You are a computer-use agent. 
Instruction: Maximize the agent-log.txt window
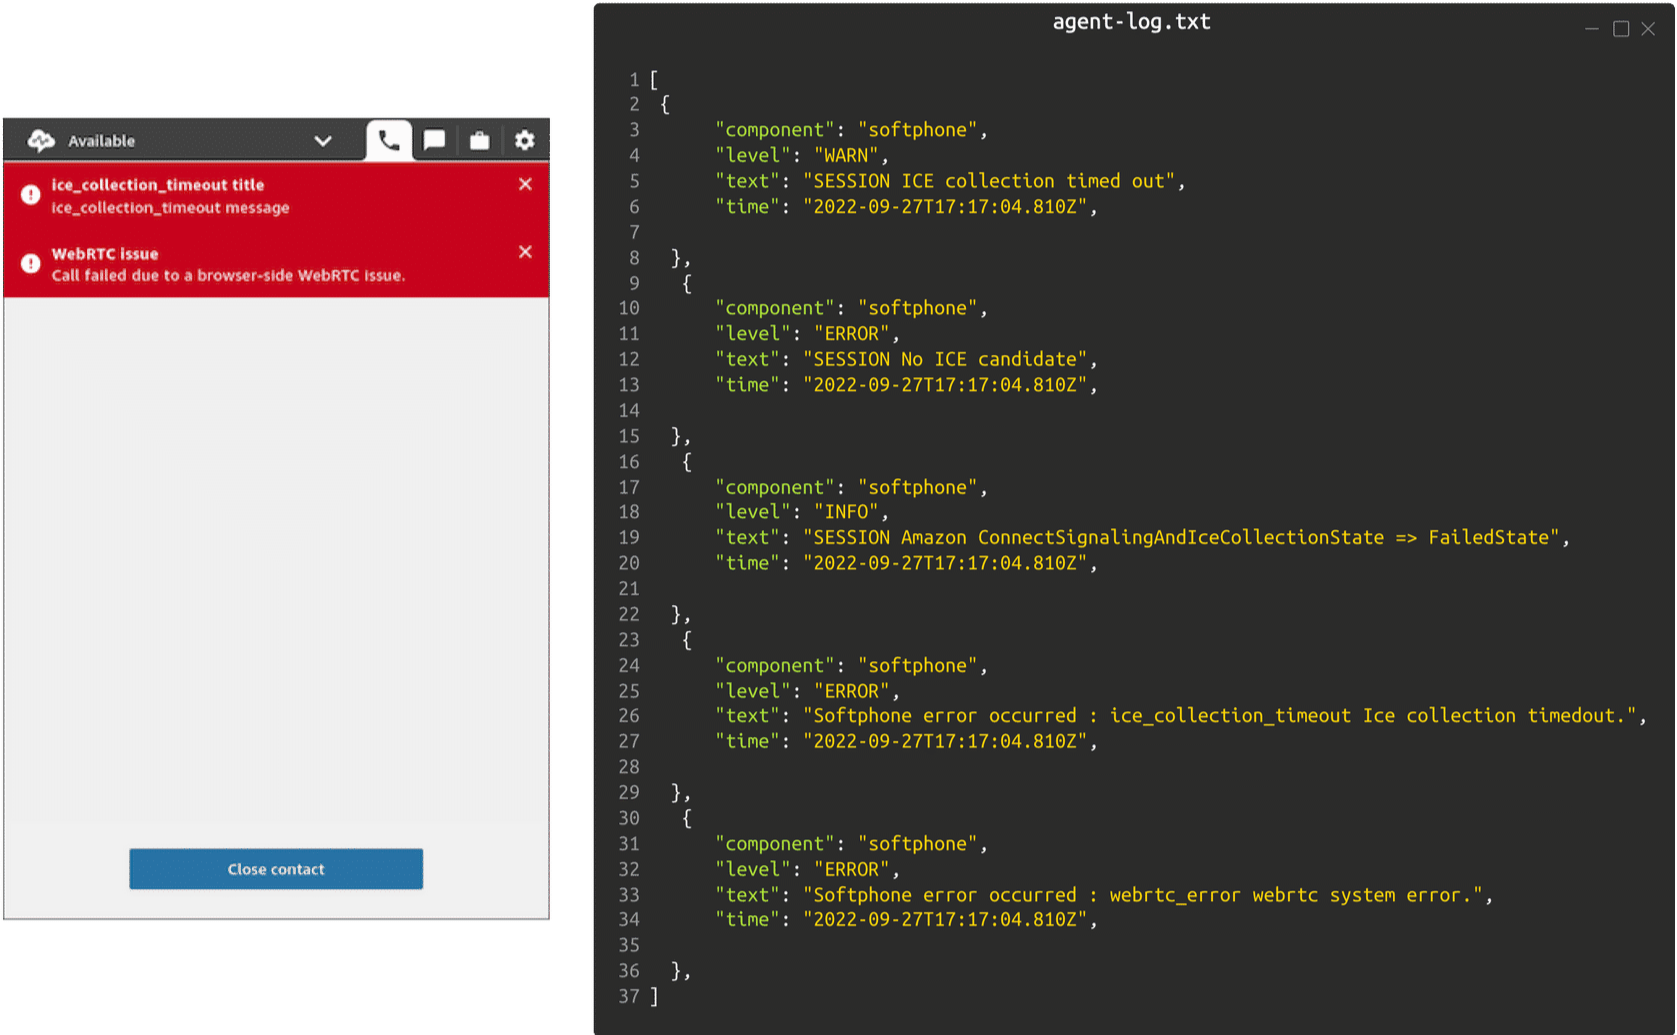[1621, 29]
